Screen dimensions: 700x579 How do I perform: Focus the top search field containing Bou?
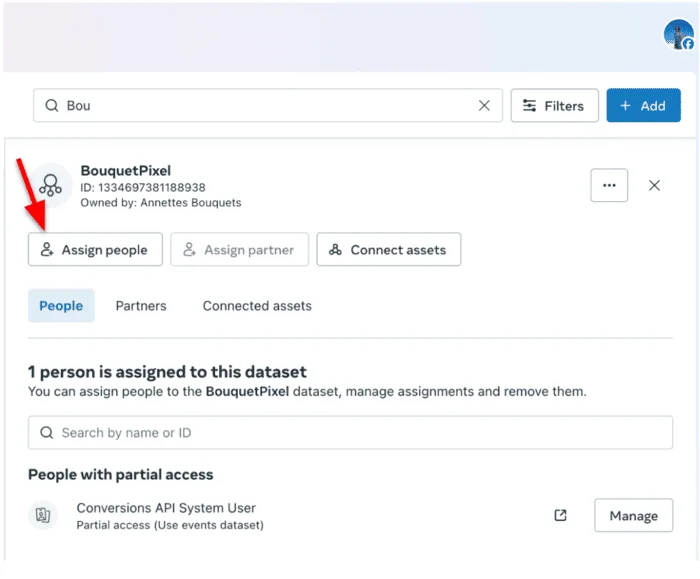pos(268,105)
